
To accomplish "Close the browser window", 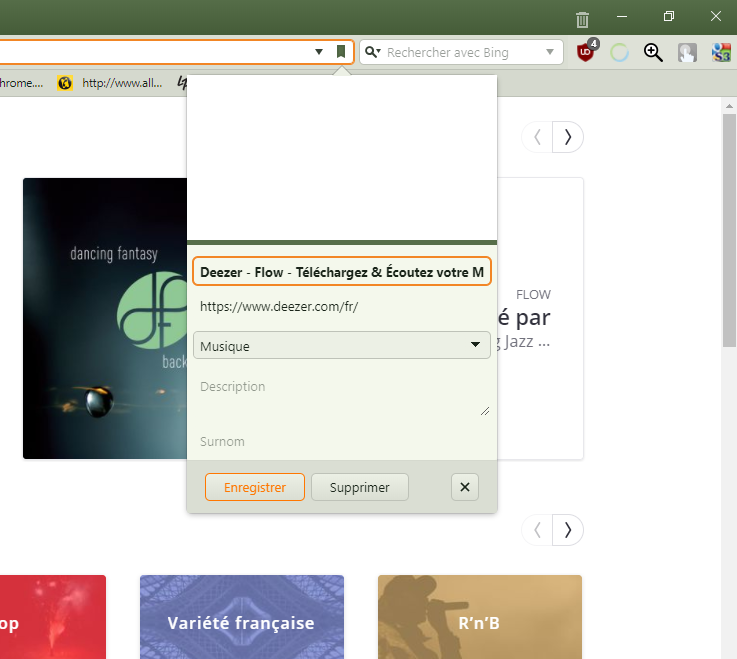I will (715, 16).
